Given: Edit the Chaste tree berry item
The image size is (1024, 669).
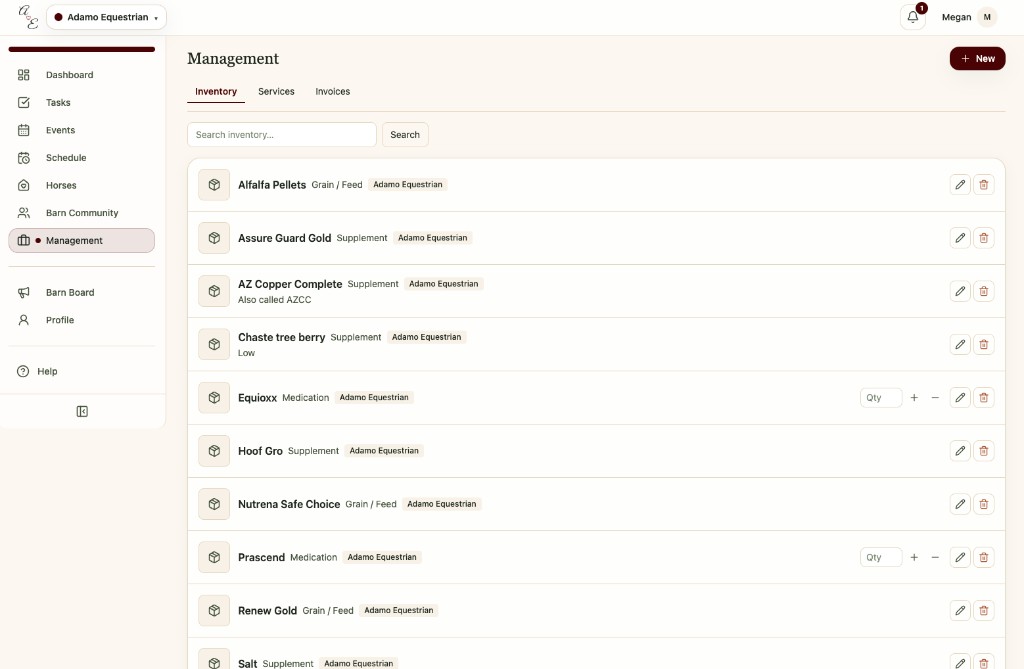Looking at the screenshot, I should pyautogui.click(x=959, y=344).
